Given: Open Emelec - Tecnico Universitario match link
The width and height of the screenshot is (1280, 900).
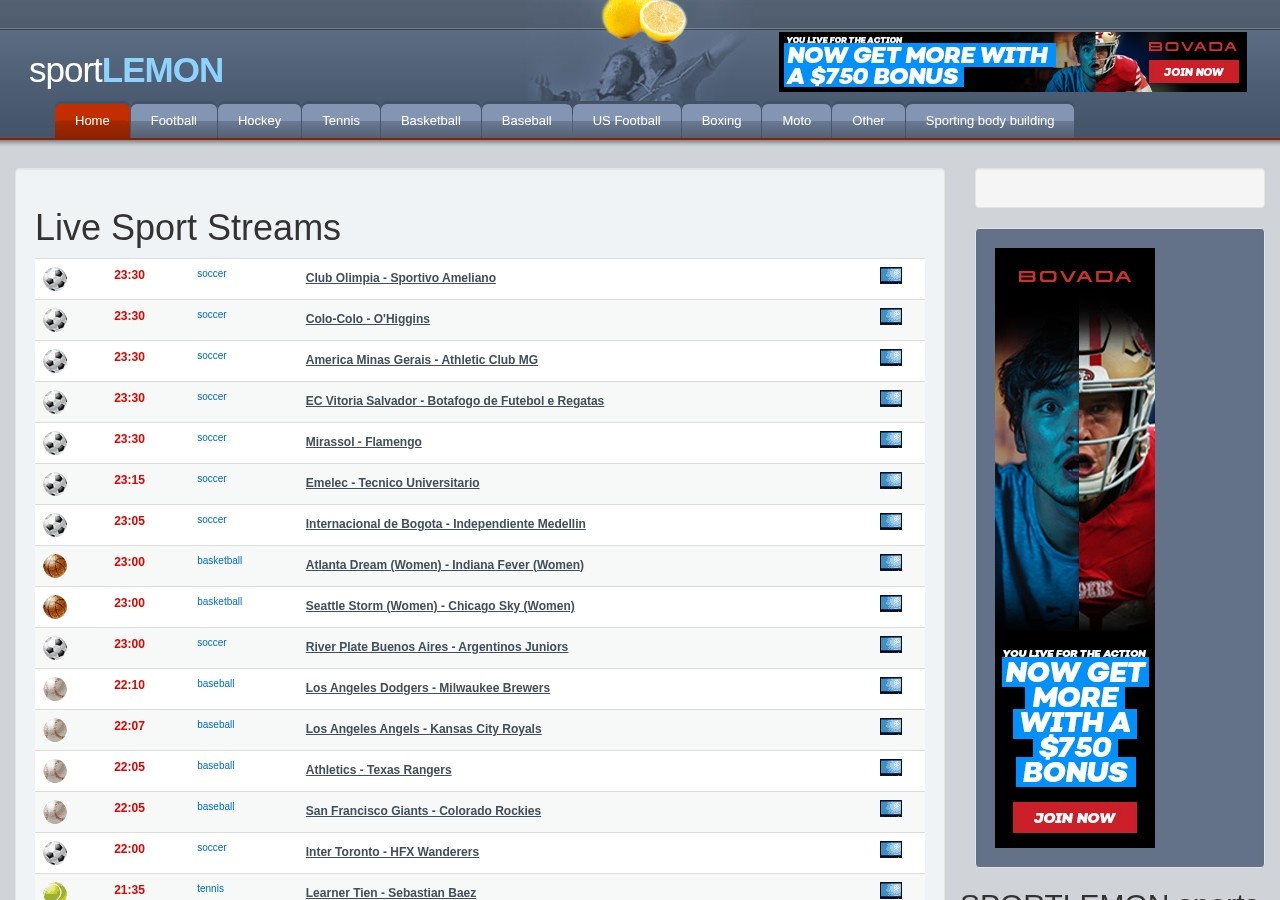Looking at the screenshot, I should [393, 483].
